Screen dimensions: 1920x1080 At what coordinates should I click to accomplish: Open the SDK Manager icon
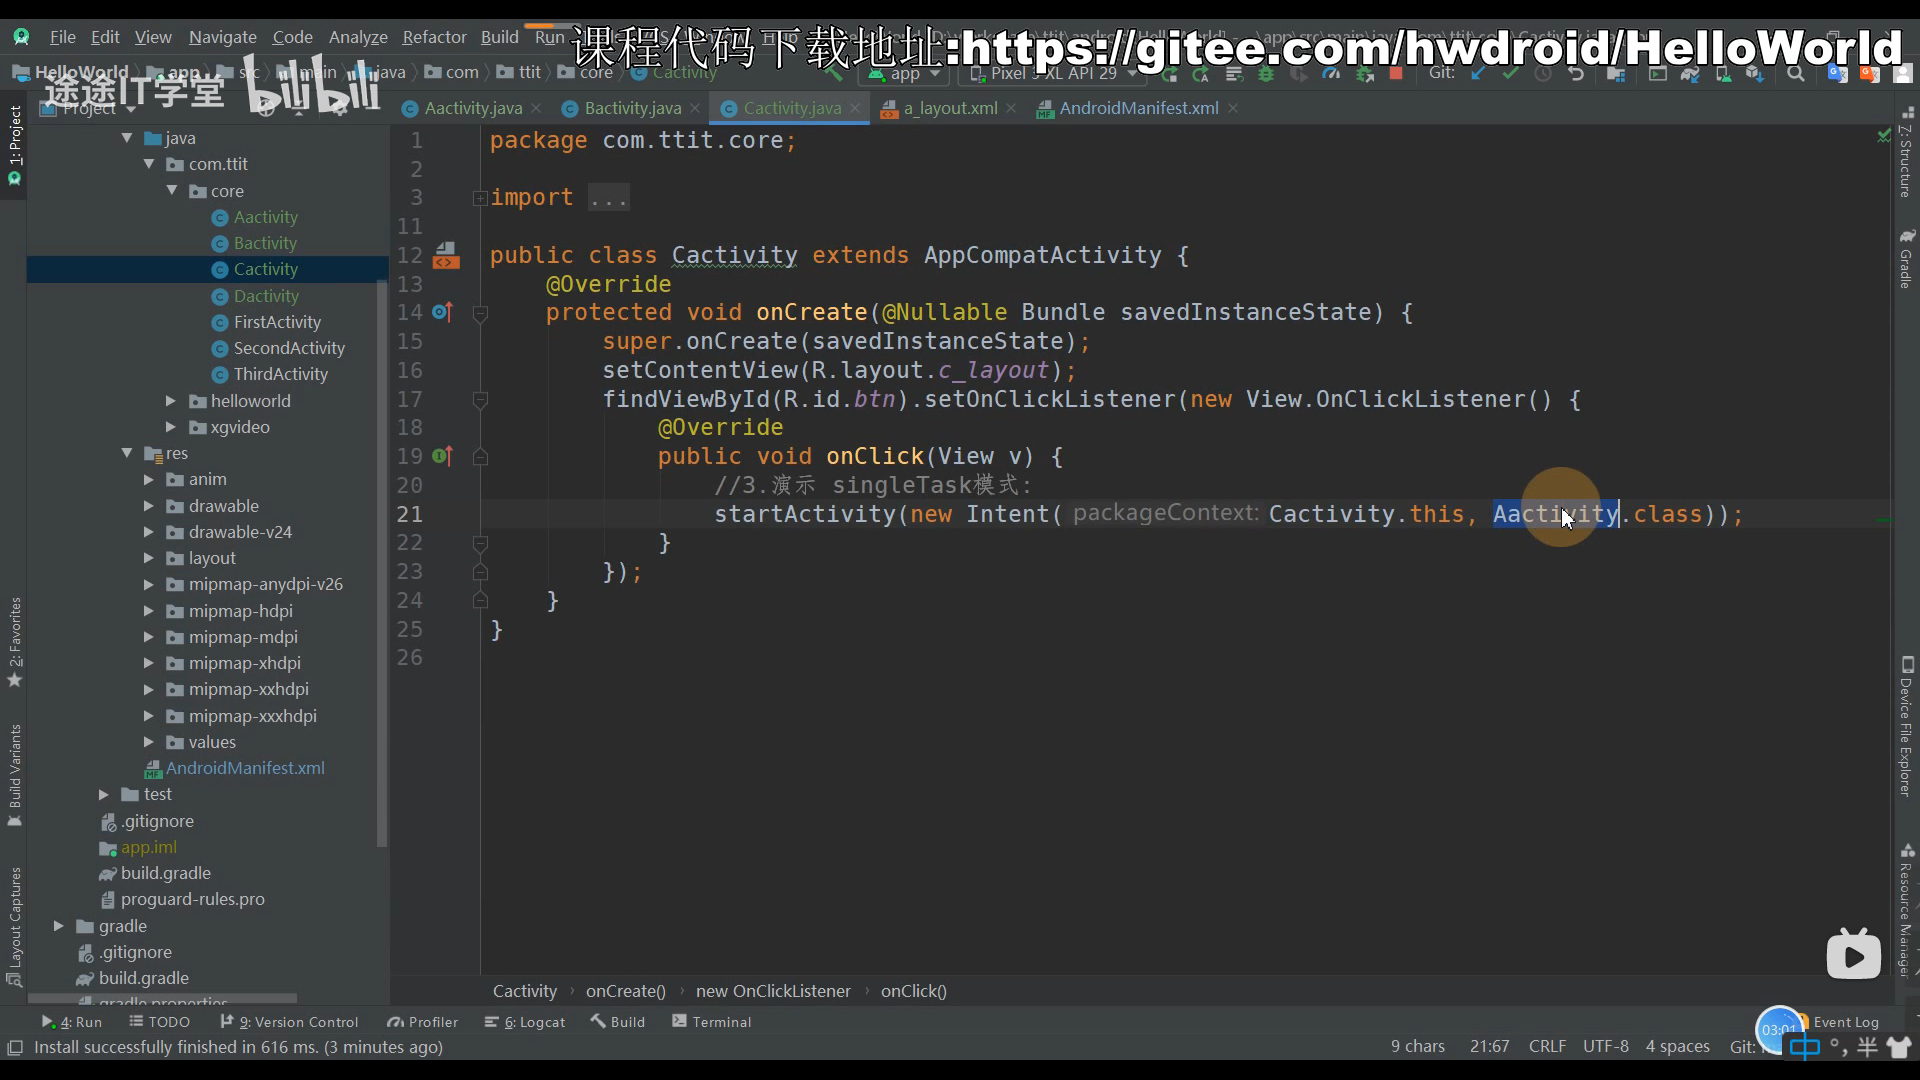pos(1755,74)
